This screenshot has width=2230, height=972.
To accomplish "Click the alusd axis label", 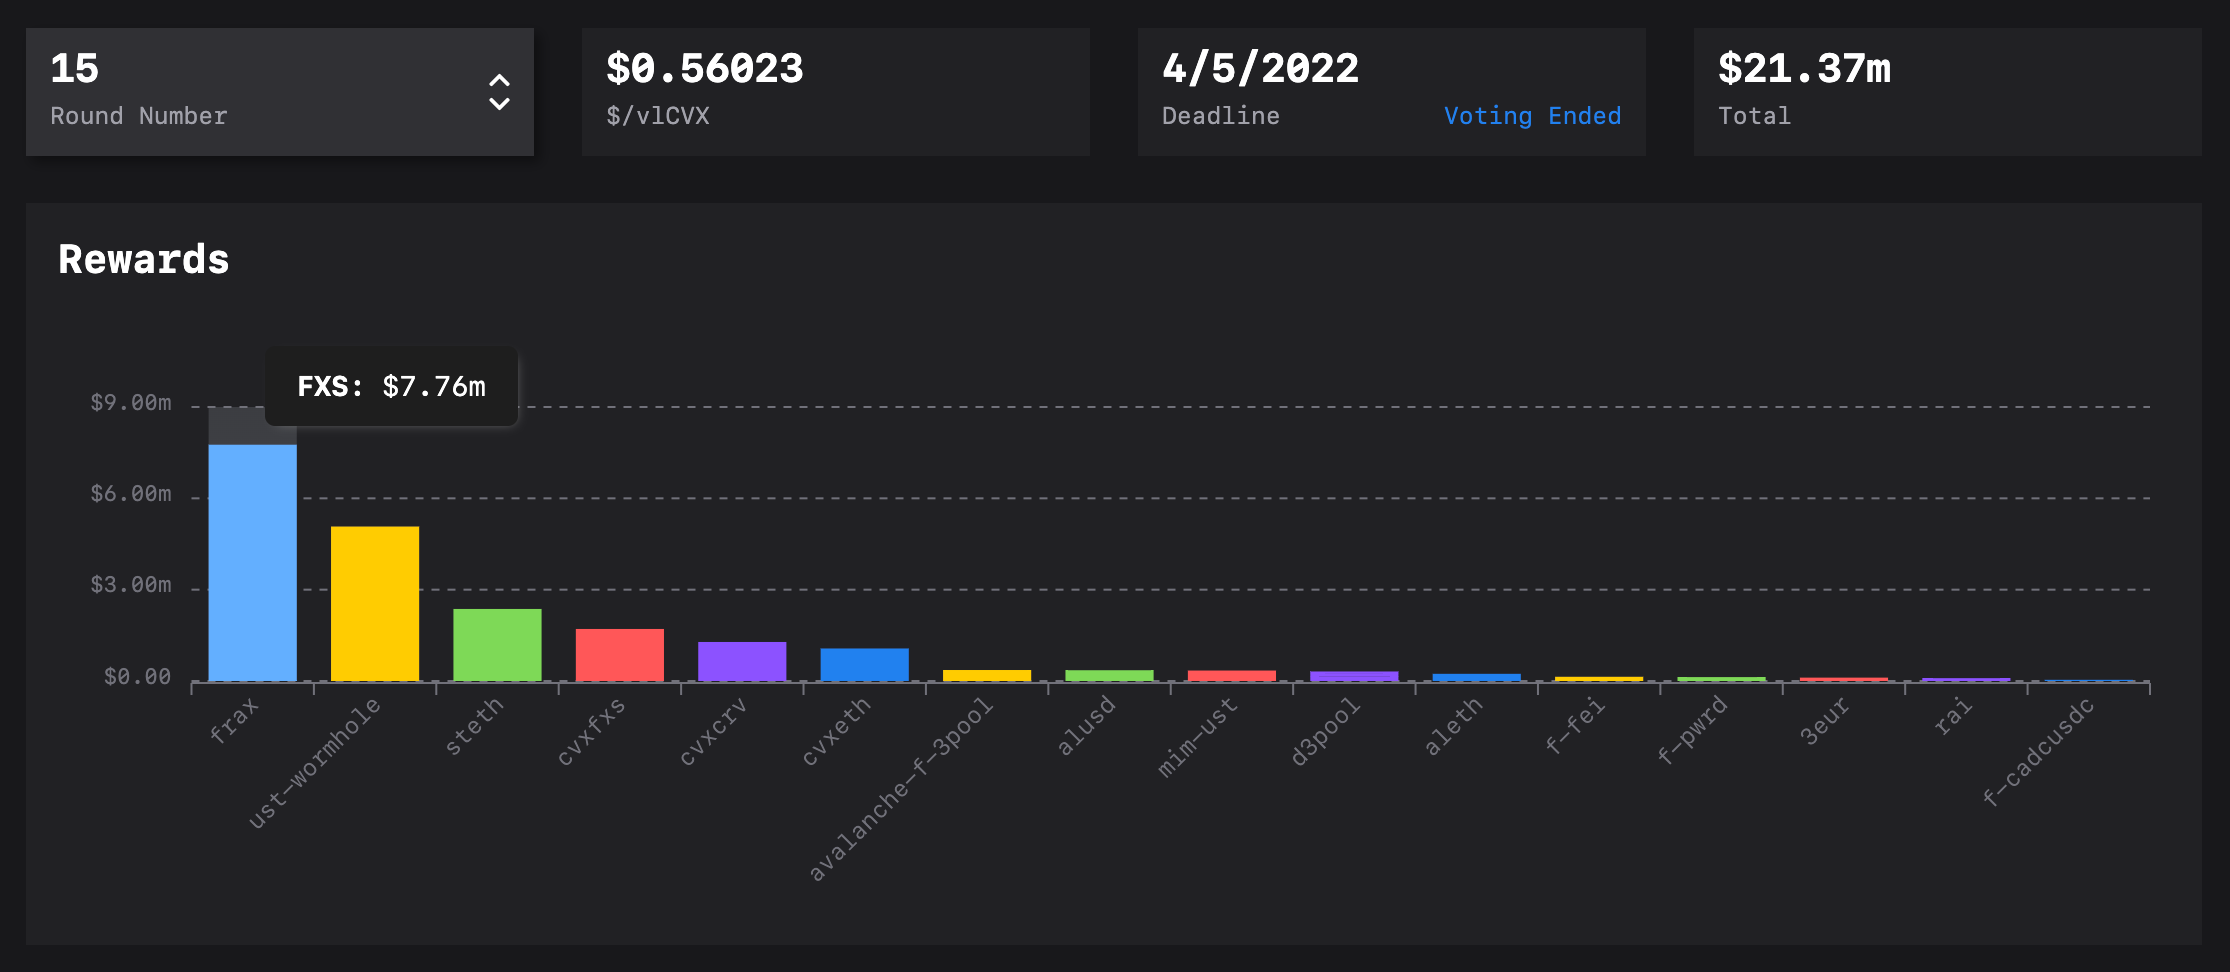I will [1086, 726].
